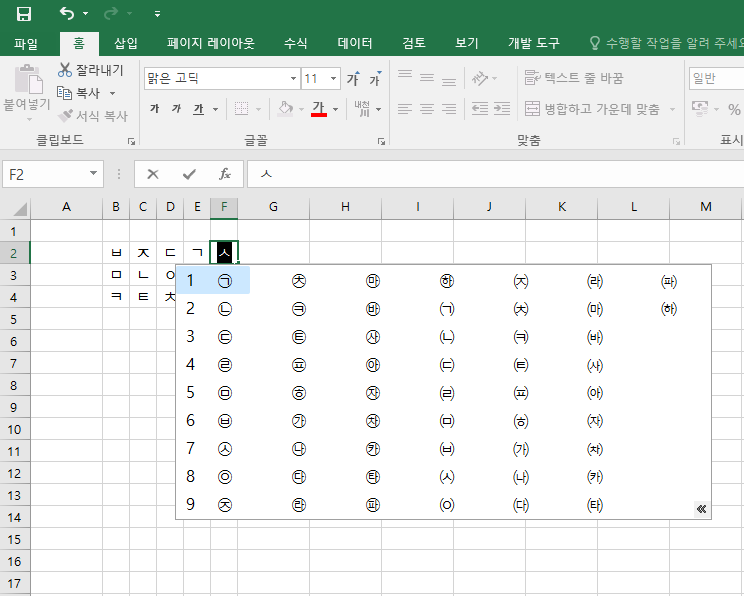
Task: Click the Save disk icon
Action: pos(24,14)
